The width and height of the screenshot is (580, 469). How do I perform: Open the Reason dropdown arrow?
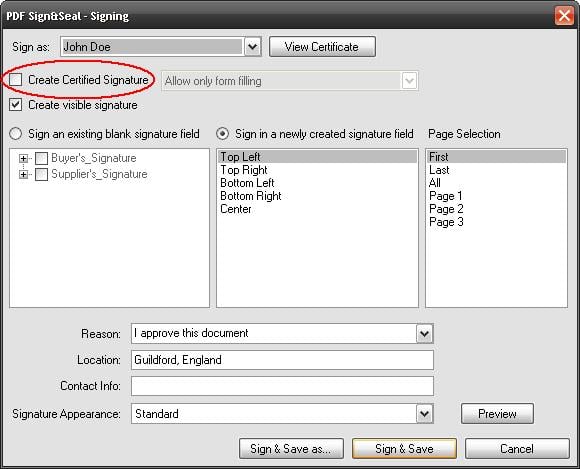point(425,334)
